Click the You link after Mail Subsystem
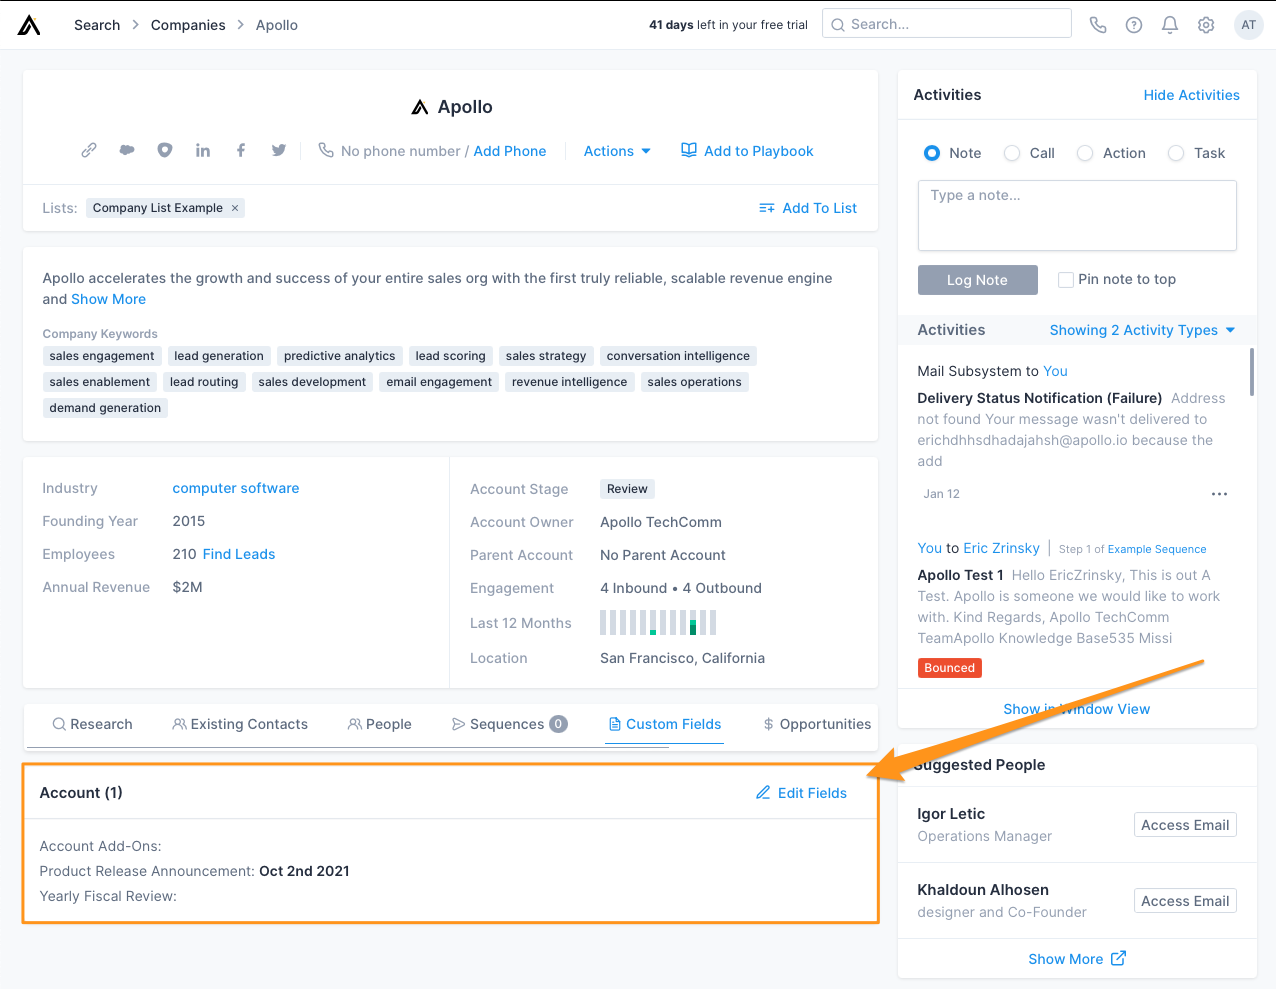Image resolution: width=1276 pixels, height=989 pixels. click(1055, 371)
